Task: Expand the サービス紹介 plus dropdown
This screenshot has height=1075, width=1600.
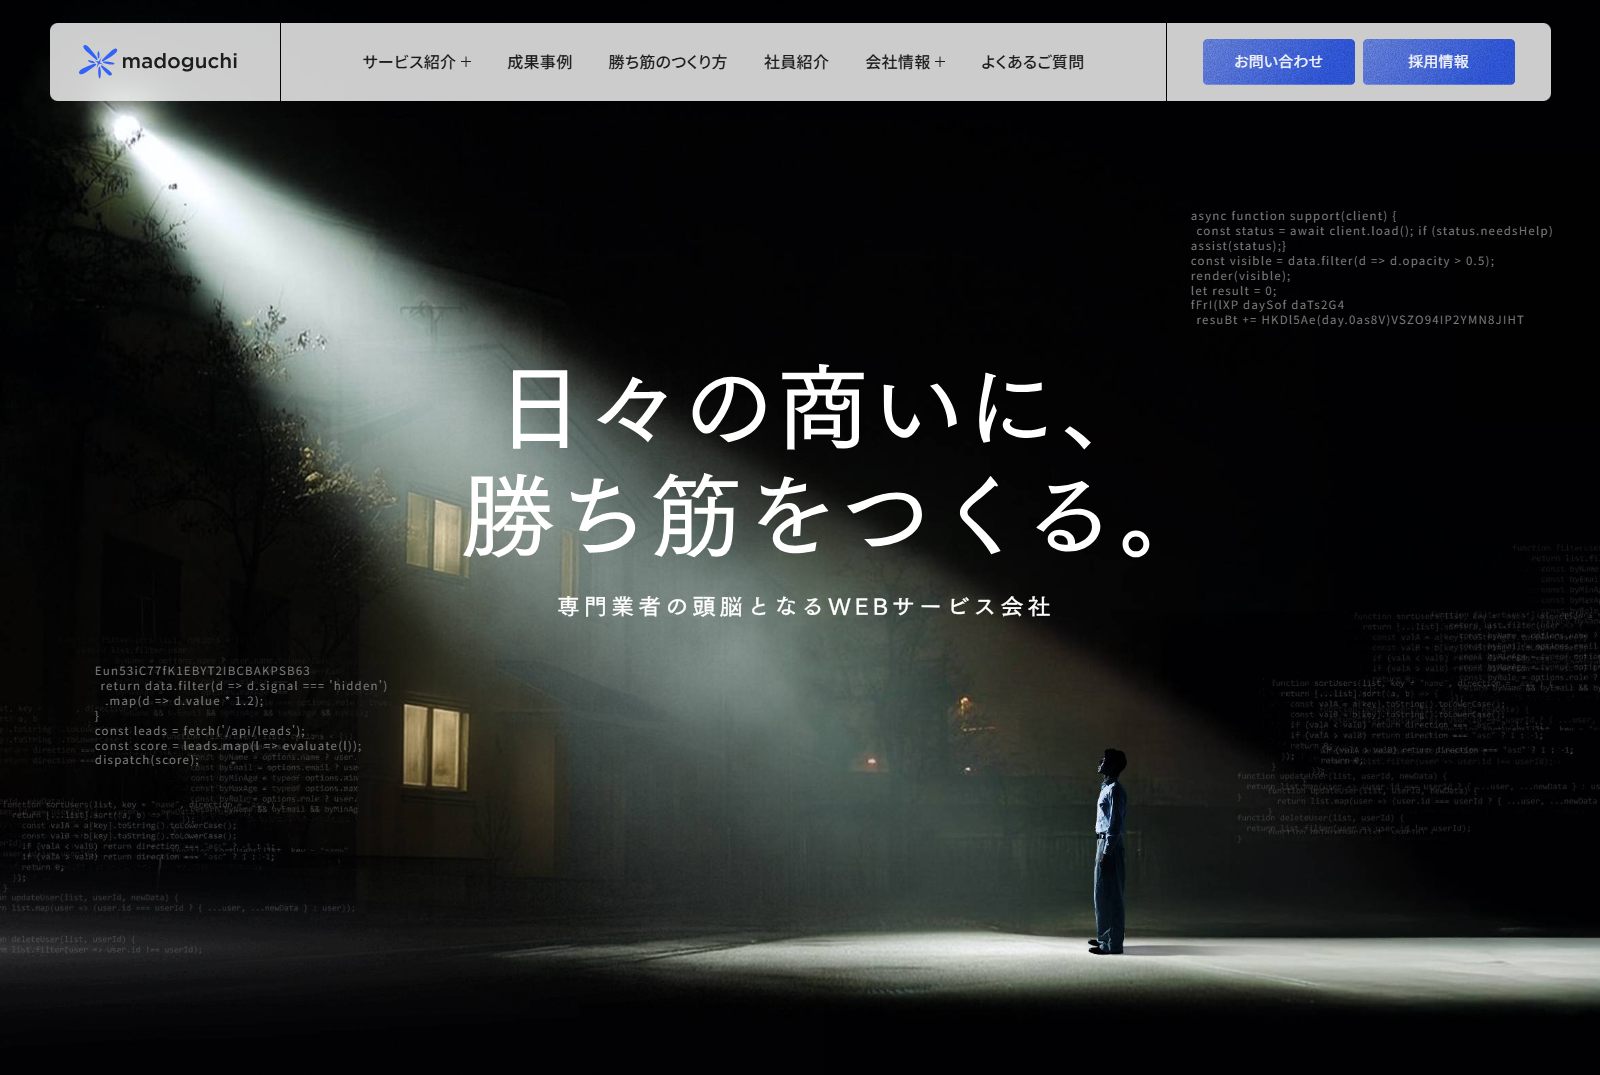Action: (466, 61)
